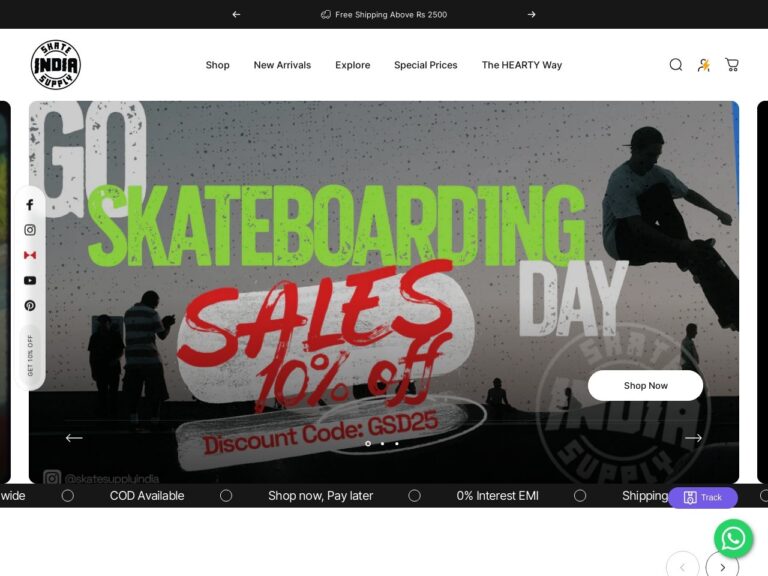Select the first banner slide dot
The image size is (768, 576).
368,444
